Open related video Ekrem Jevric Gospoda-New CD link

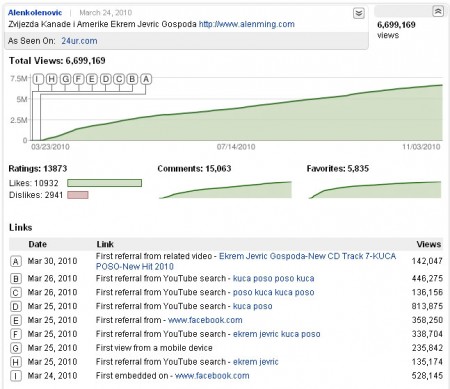point(246,261)
